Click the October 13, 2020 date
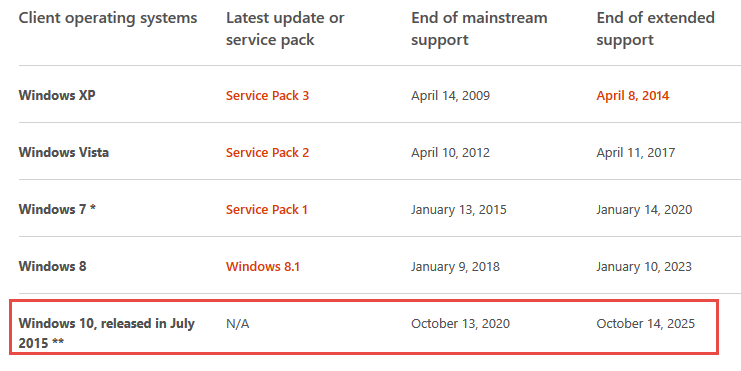Screen dimensions: 741x371 point(460,324)
